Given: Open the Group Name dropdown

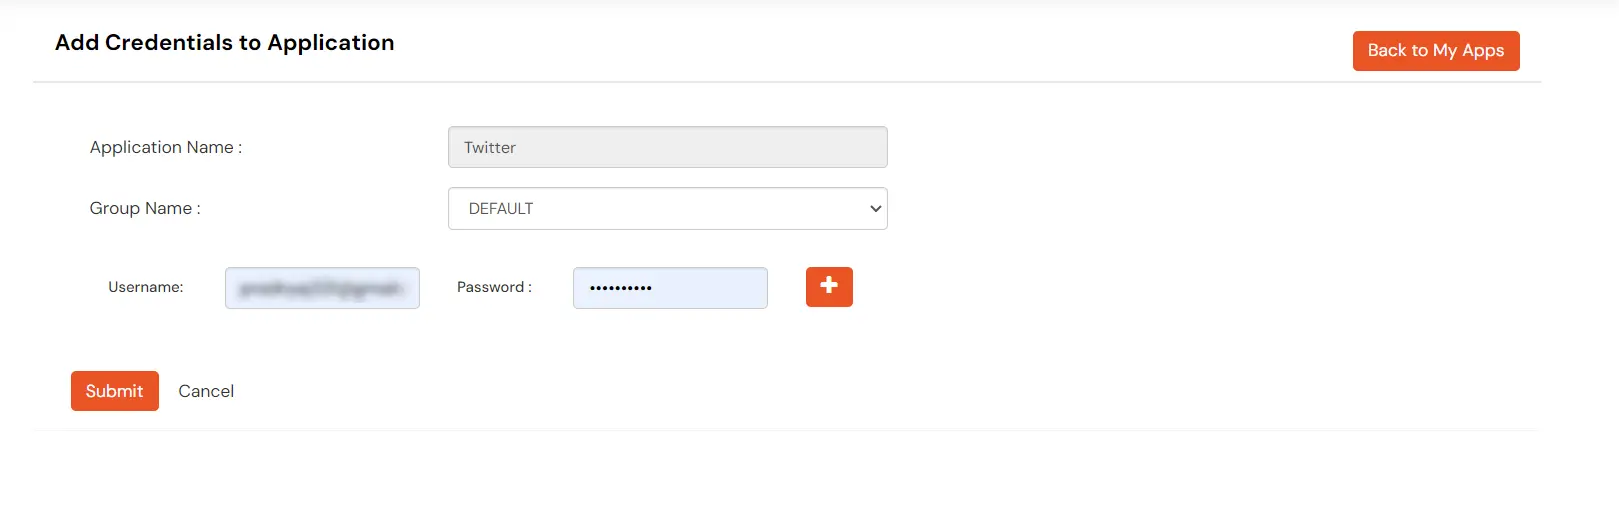Looking at the screenshot, I should pyautogui.click(x=668, y=209).
